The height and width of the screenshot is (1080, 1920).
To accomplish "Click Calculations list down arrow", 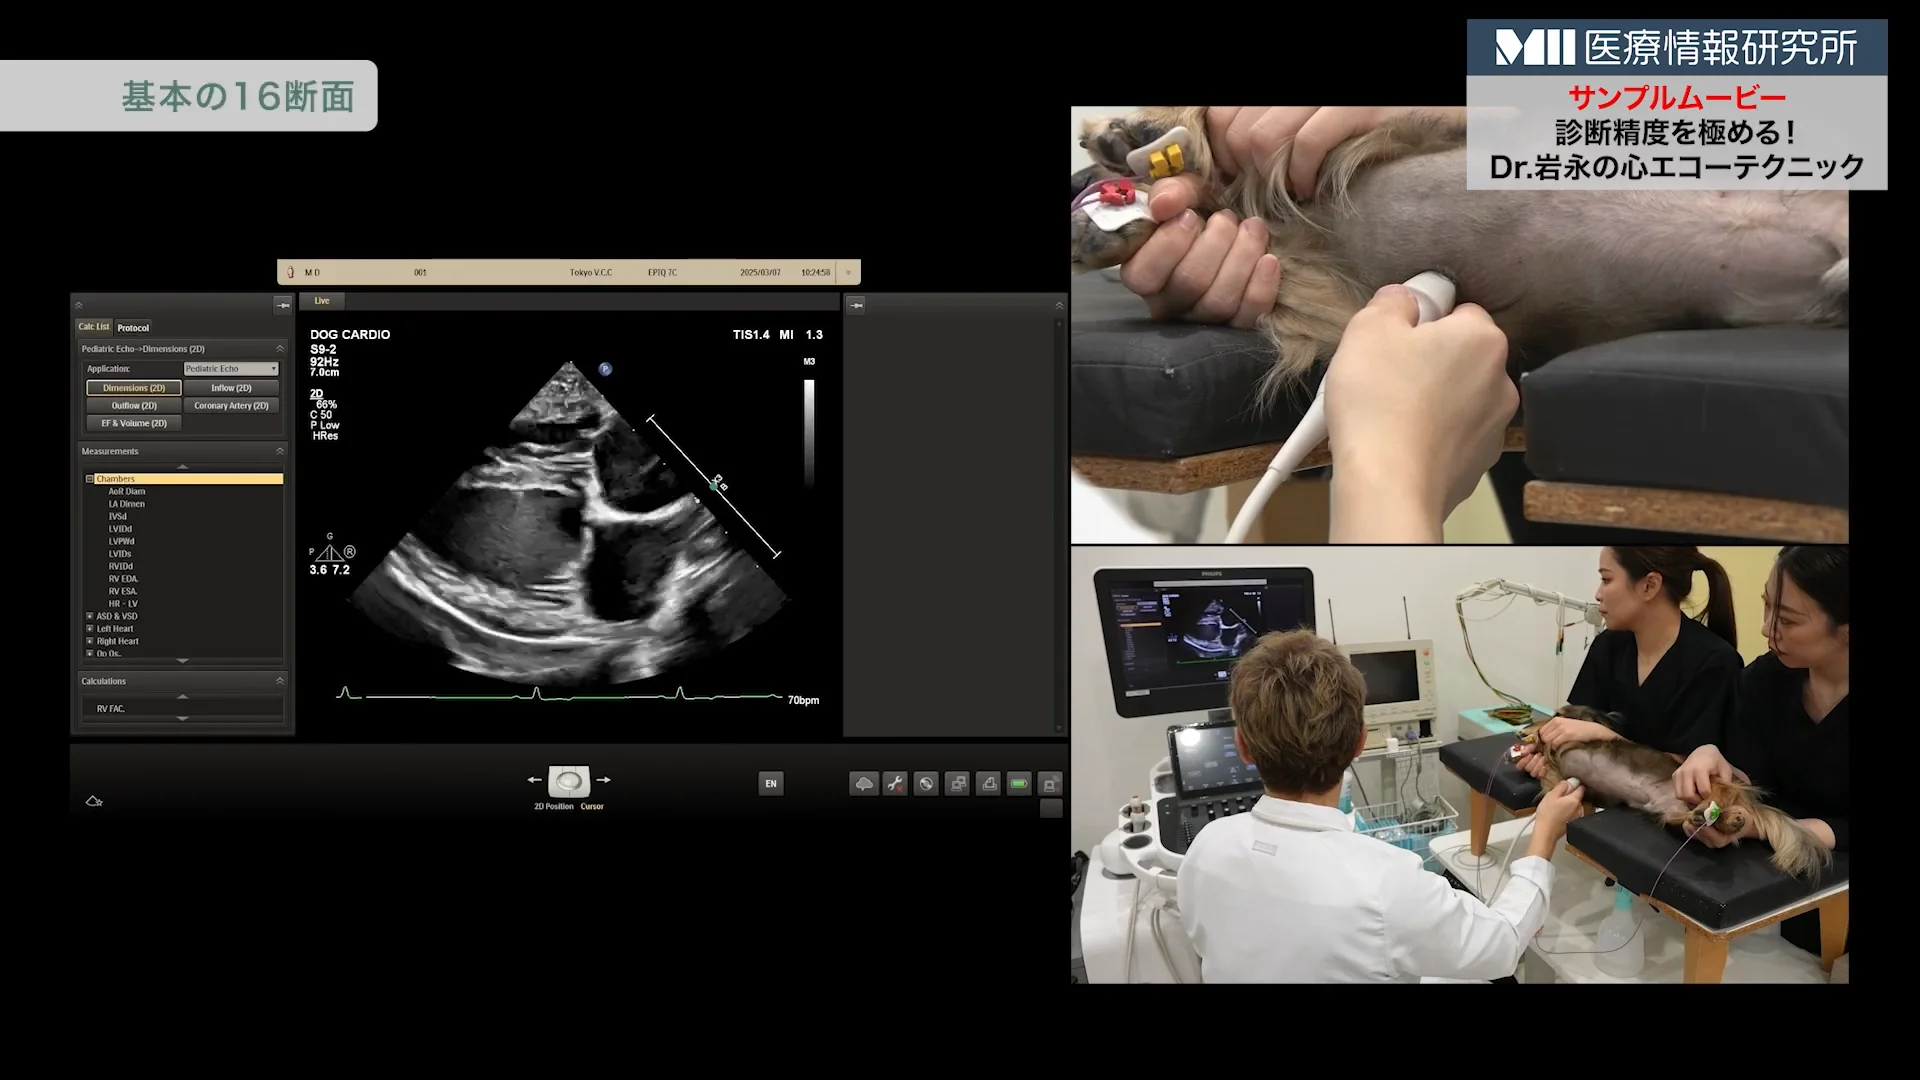I will tap(182, 719).
